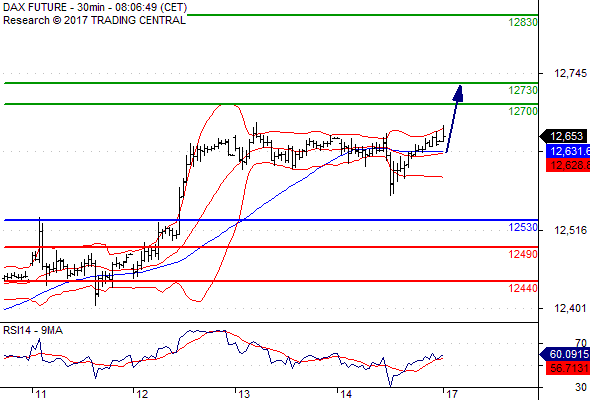
Task: Click the 12,516 price axis label
Action: (x=570, y=230)
